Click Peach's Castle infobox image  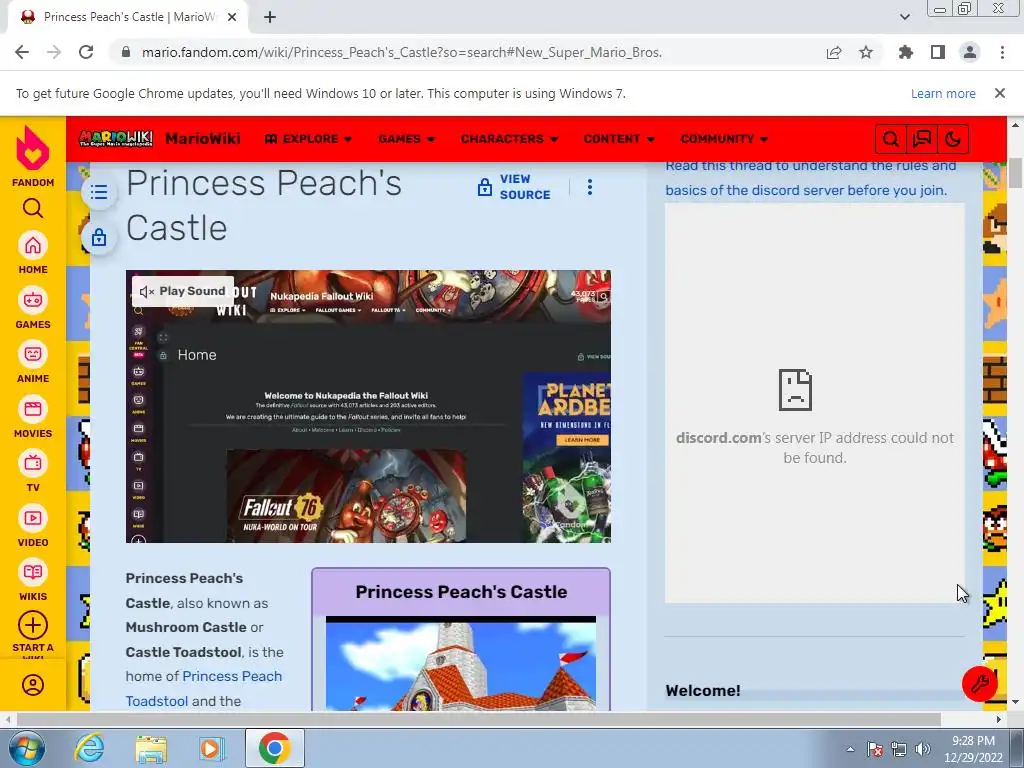461,664
